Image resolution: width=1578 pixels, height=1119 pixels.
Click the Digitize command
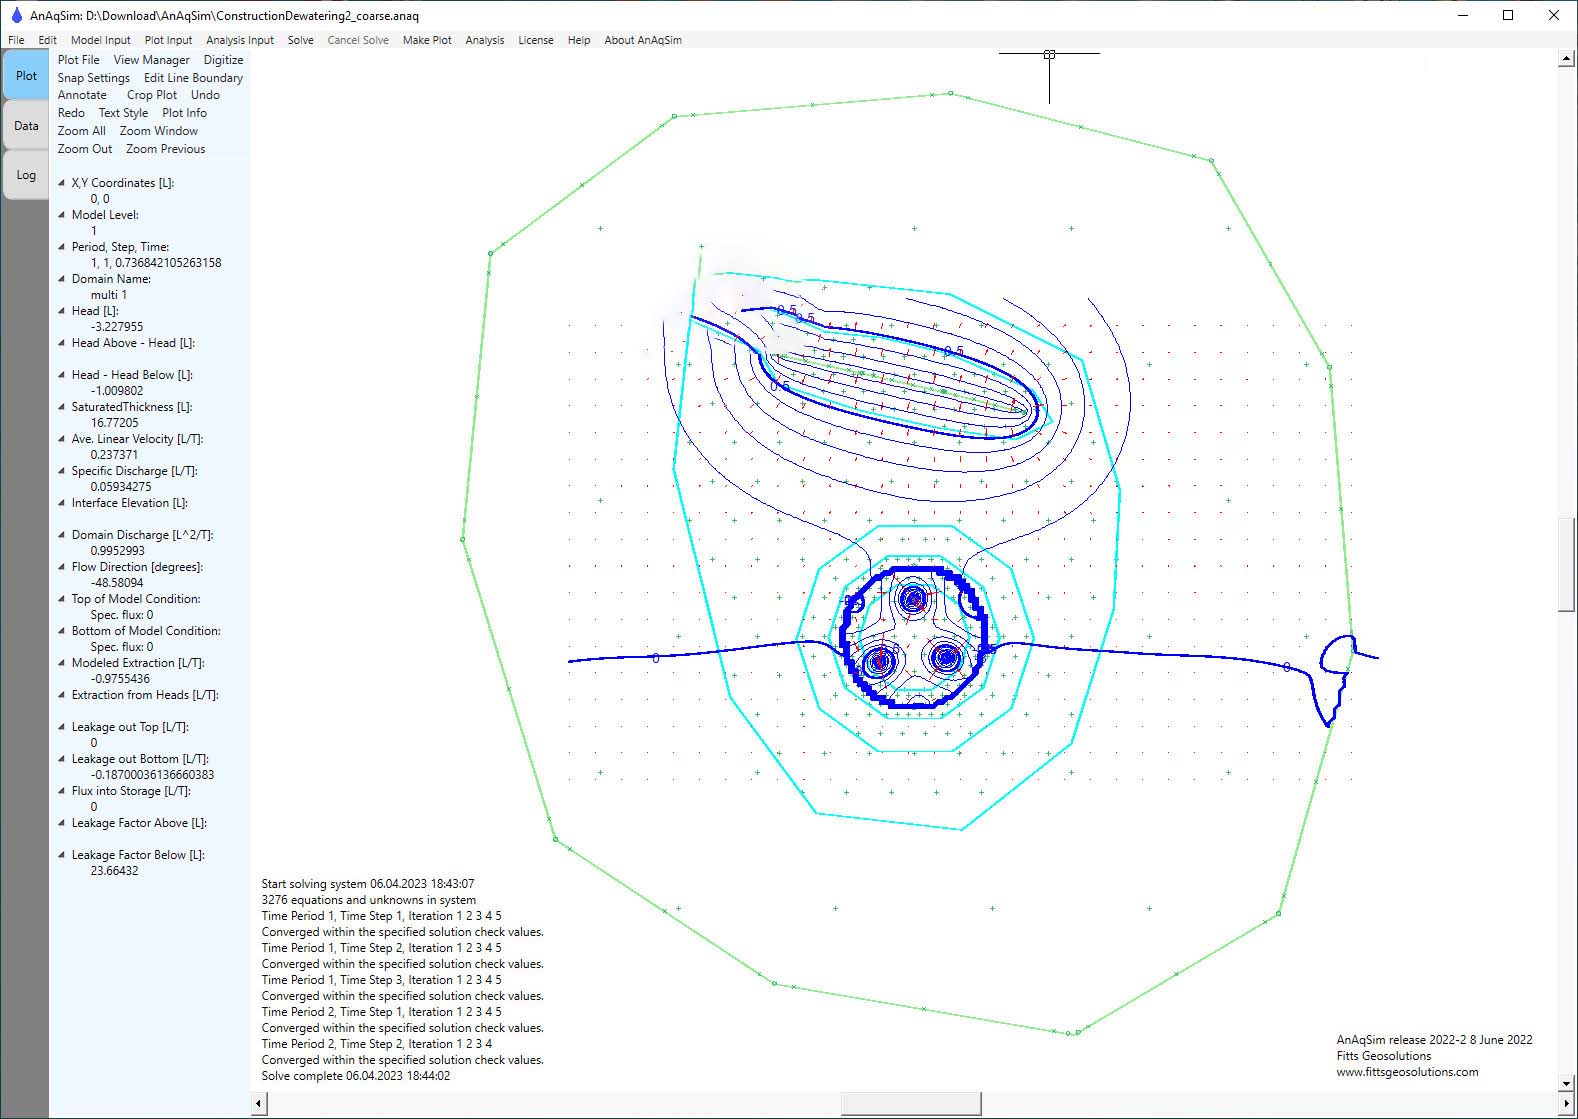(223, 60)
